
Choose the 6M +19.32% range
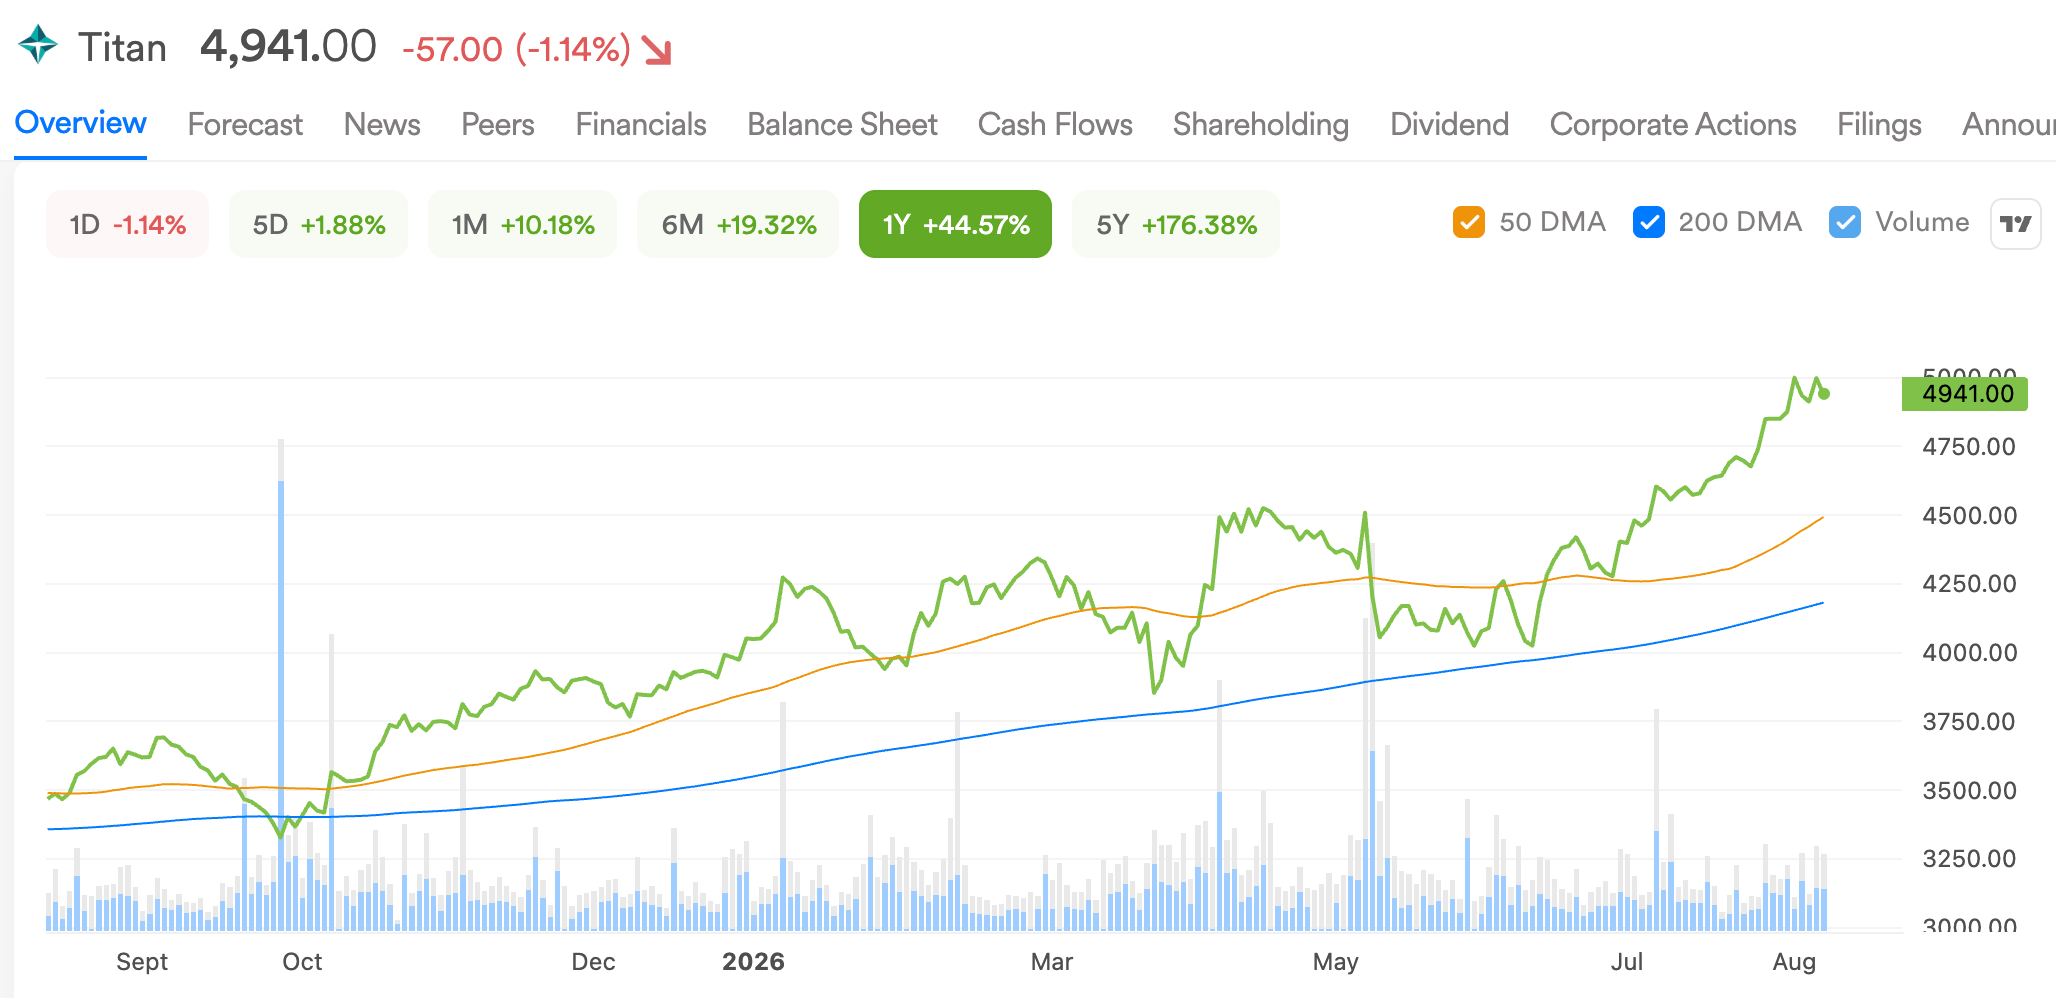738,224
